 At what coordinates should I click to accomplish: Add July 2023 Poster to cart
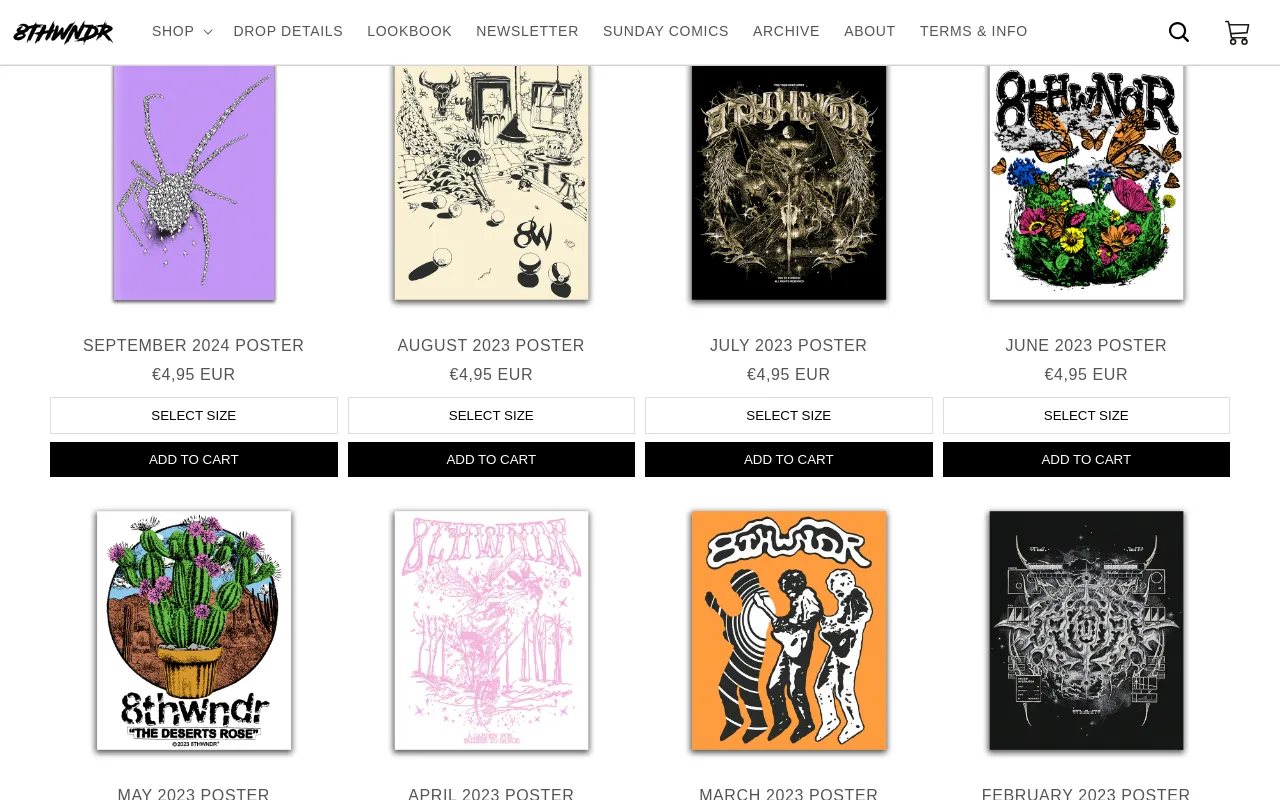(789, 459)
